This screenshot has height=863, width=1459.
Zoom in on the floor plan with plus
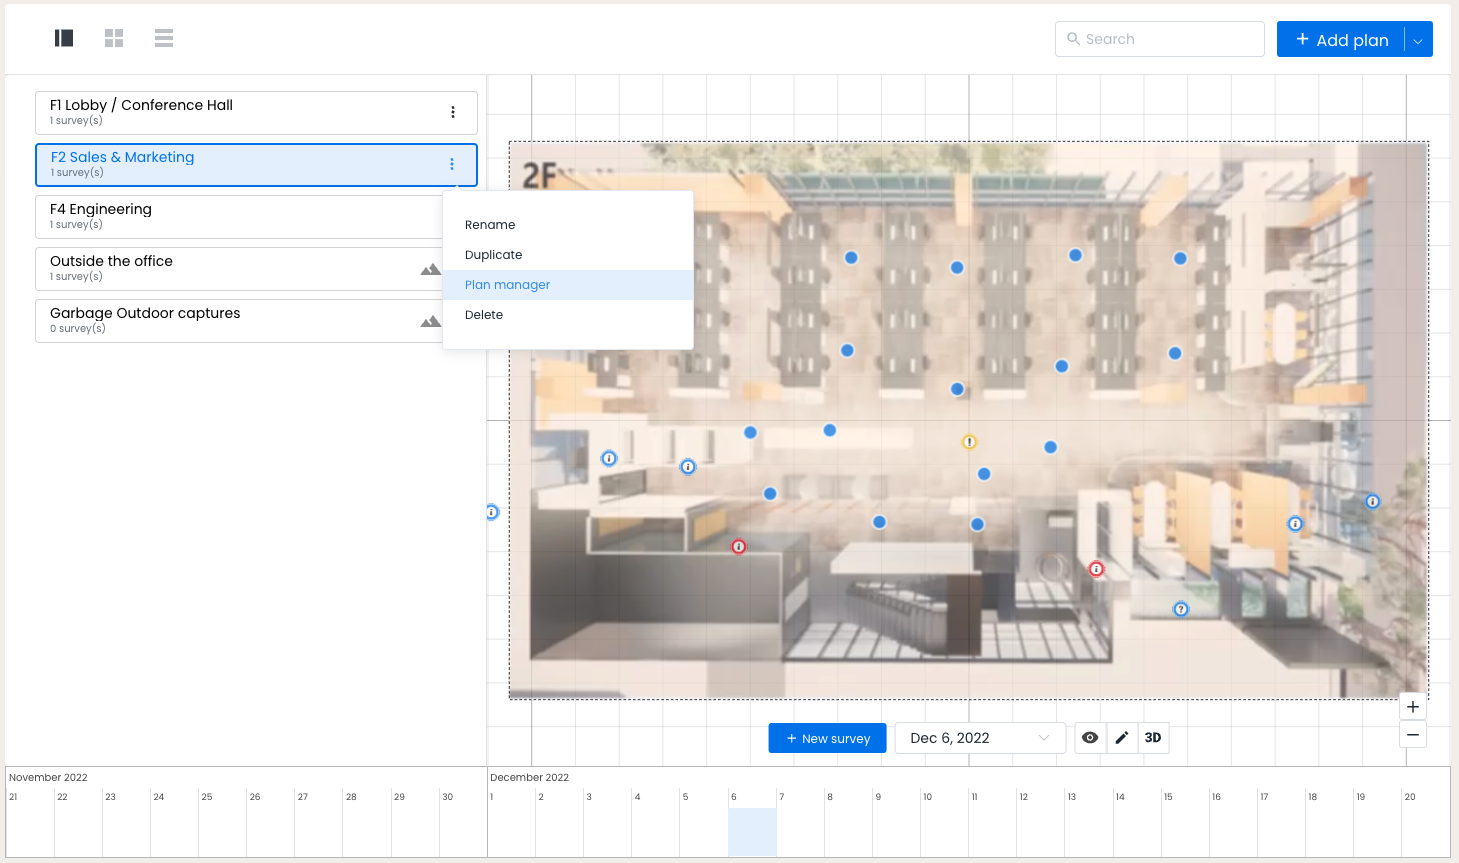tap(1413, 707)
